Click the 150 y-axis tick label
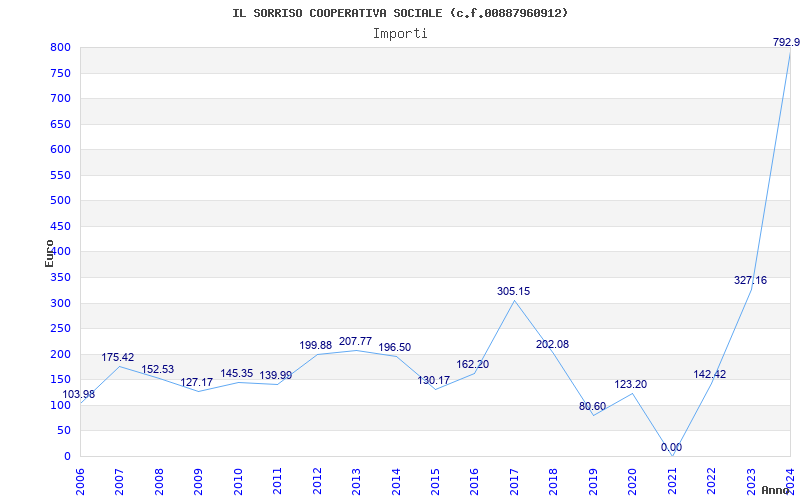The image size is (800, 500). [x=60, y=380]
